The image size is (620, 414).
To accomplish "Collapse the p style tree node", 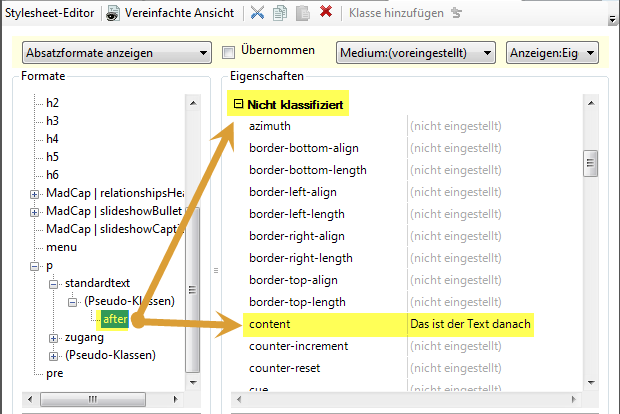I will (36, 265).
